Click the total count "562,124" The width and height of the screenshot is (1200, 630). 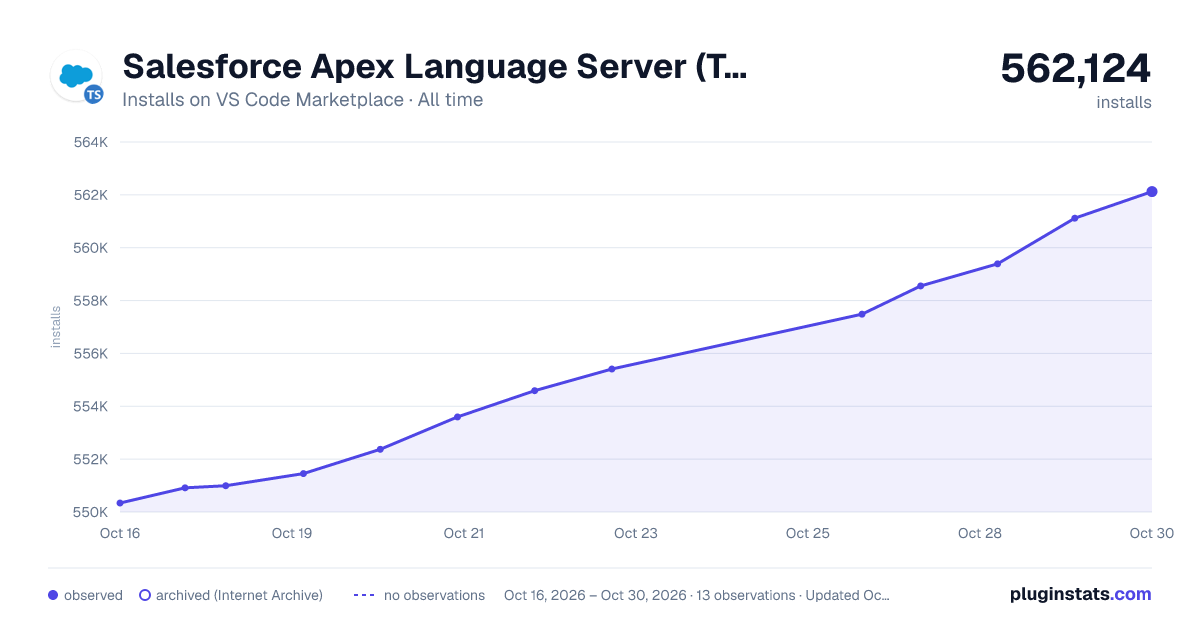pyautogui.click(x=1076, y=68)
